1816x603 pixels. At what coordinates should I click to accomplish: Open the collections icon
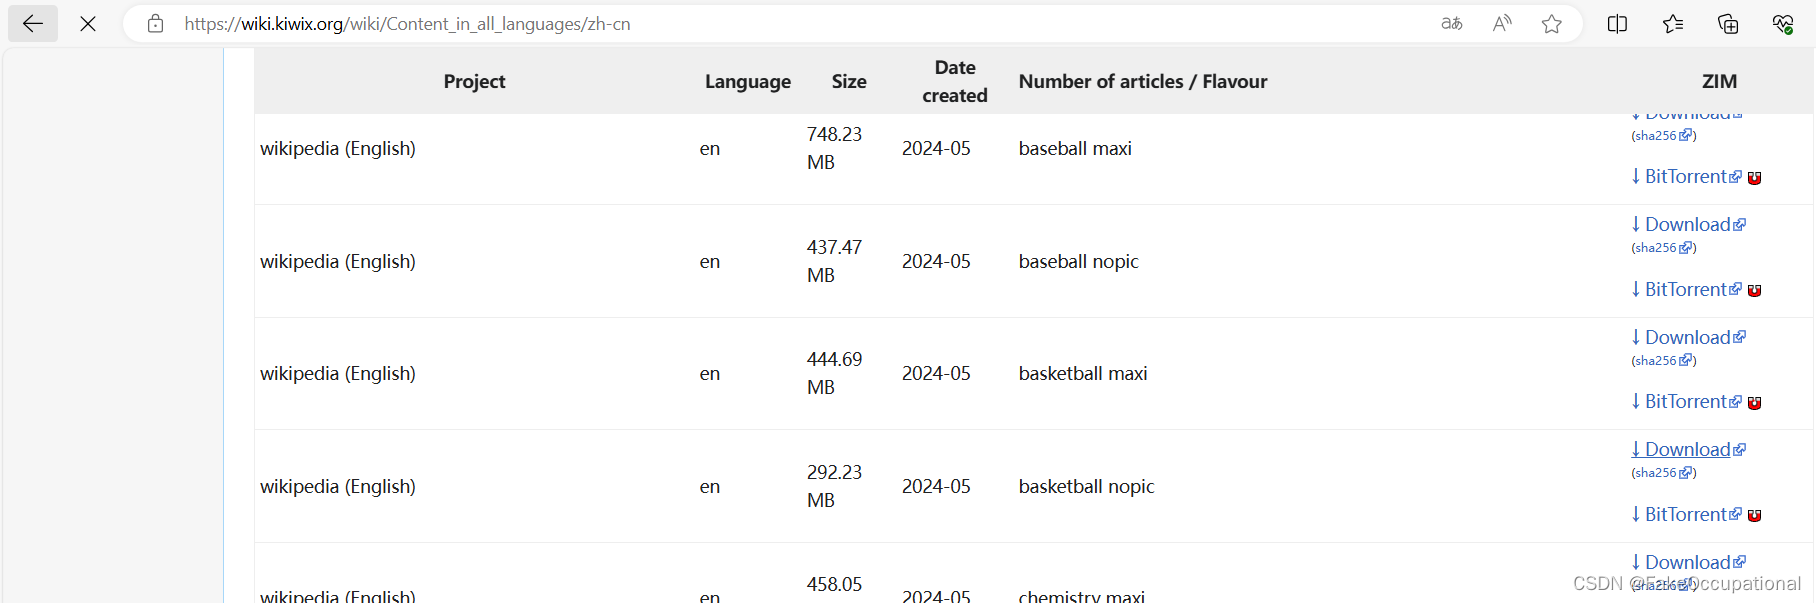click(1728, 24)
